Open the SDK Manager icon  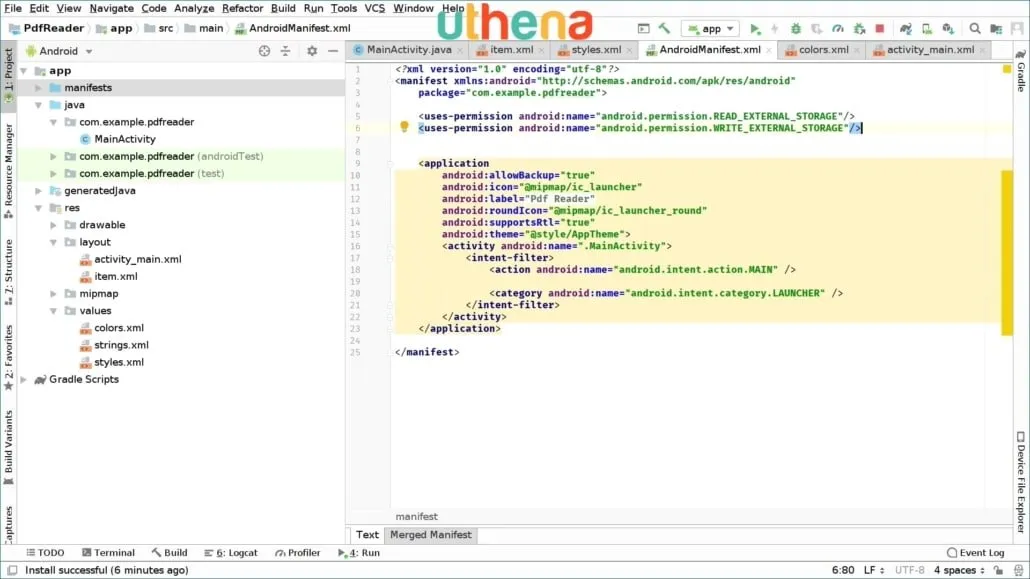pyautogui.click(x=948, y=28)
